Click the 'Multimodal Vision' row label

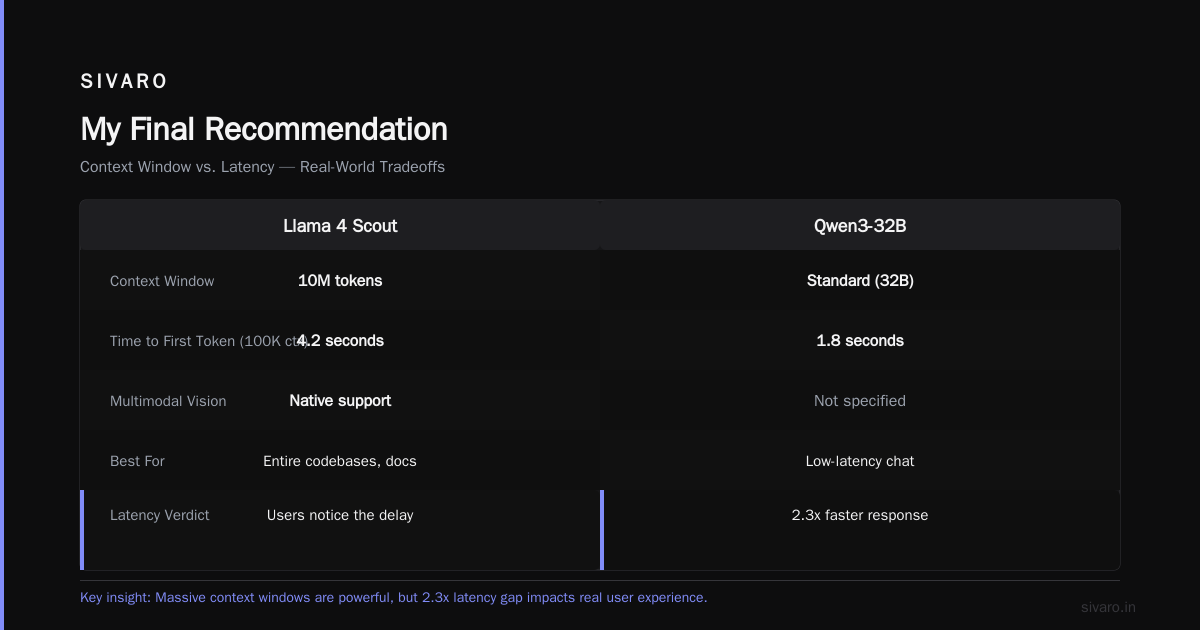pos(168,401)
